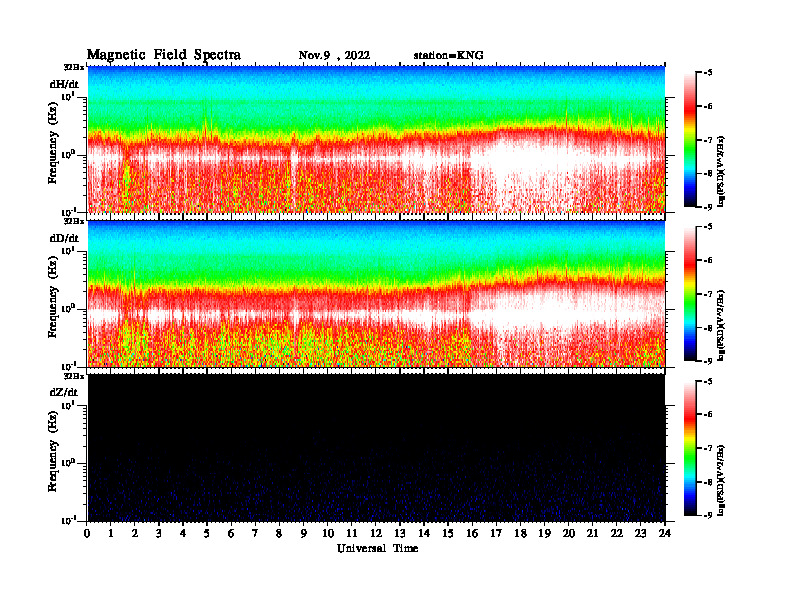The height and width of the screenshot is (612, 792).
Task: Click the black dZ/dt spectrogram plot area
Action: (376, 448)
